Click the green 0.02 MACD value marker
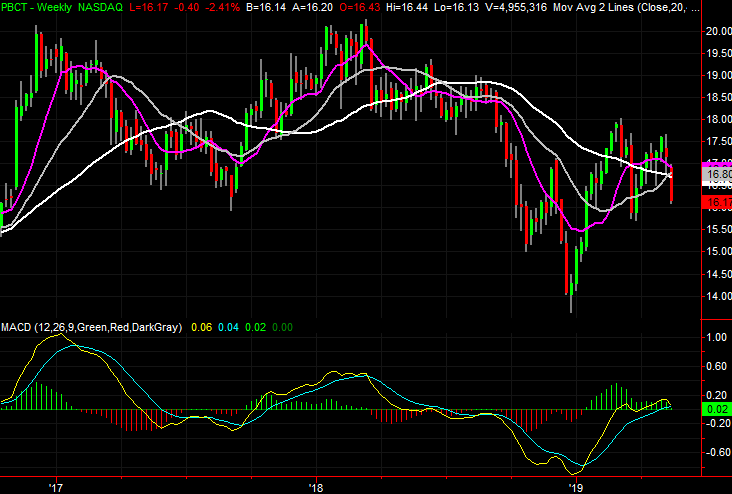The width and height of the screenshot is (732, 494). [716, 409]
